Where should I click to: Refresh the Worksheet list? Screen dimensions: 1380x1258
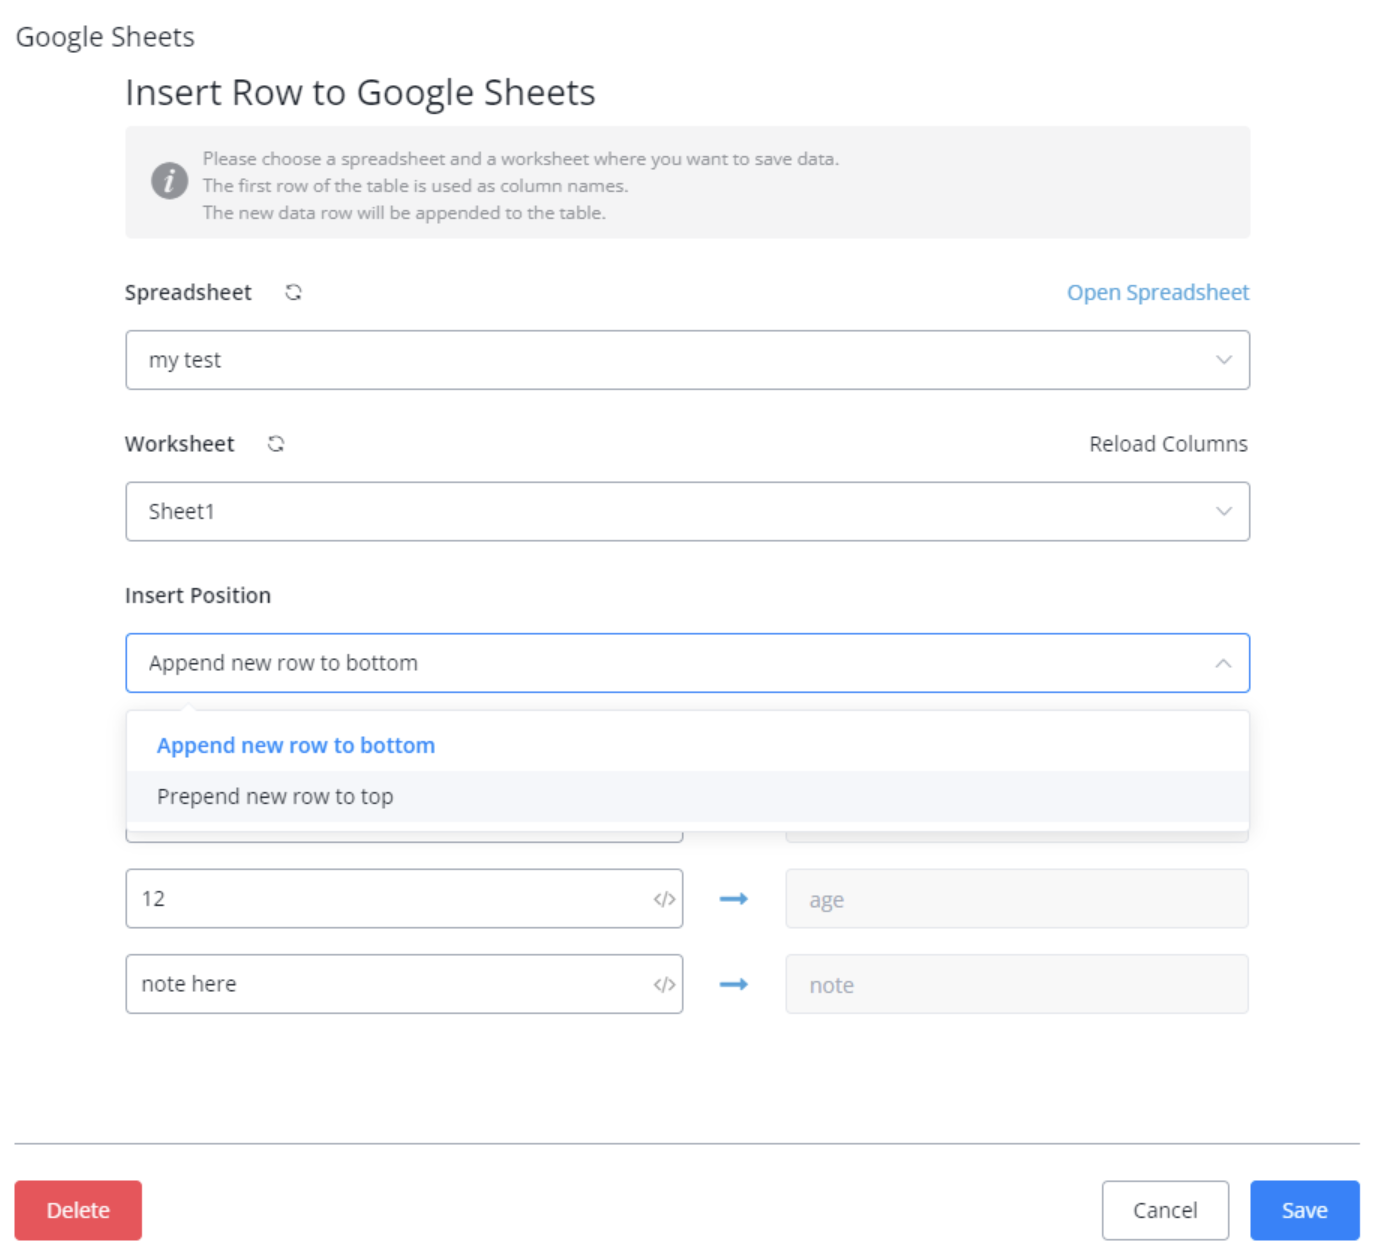pyautogui.click(x=276, y=444)
